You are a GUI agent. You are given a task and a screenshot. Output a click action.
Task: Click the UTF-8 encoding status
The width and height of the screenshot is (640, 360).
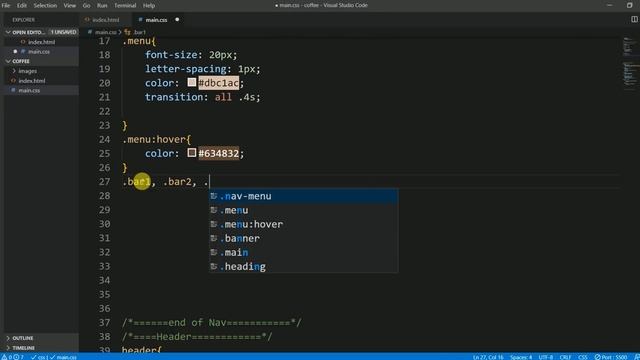(x=546, y=357)
